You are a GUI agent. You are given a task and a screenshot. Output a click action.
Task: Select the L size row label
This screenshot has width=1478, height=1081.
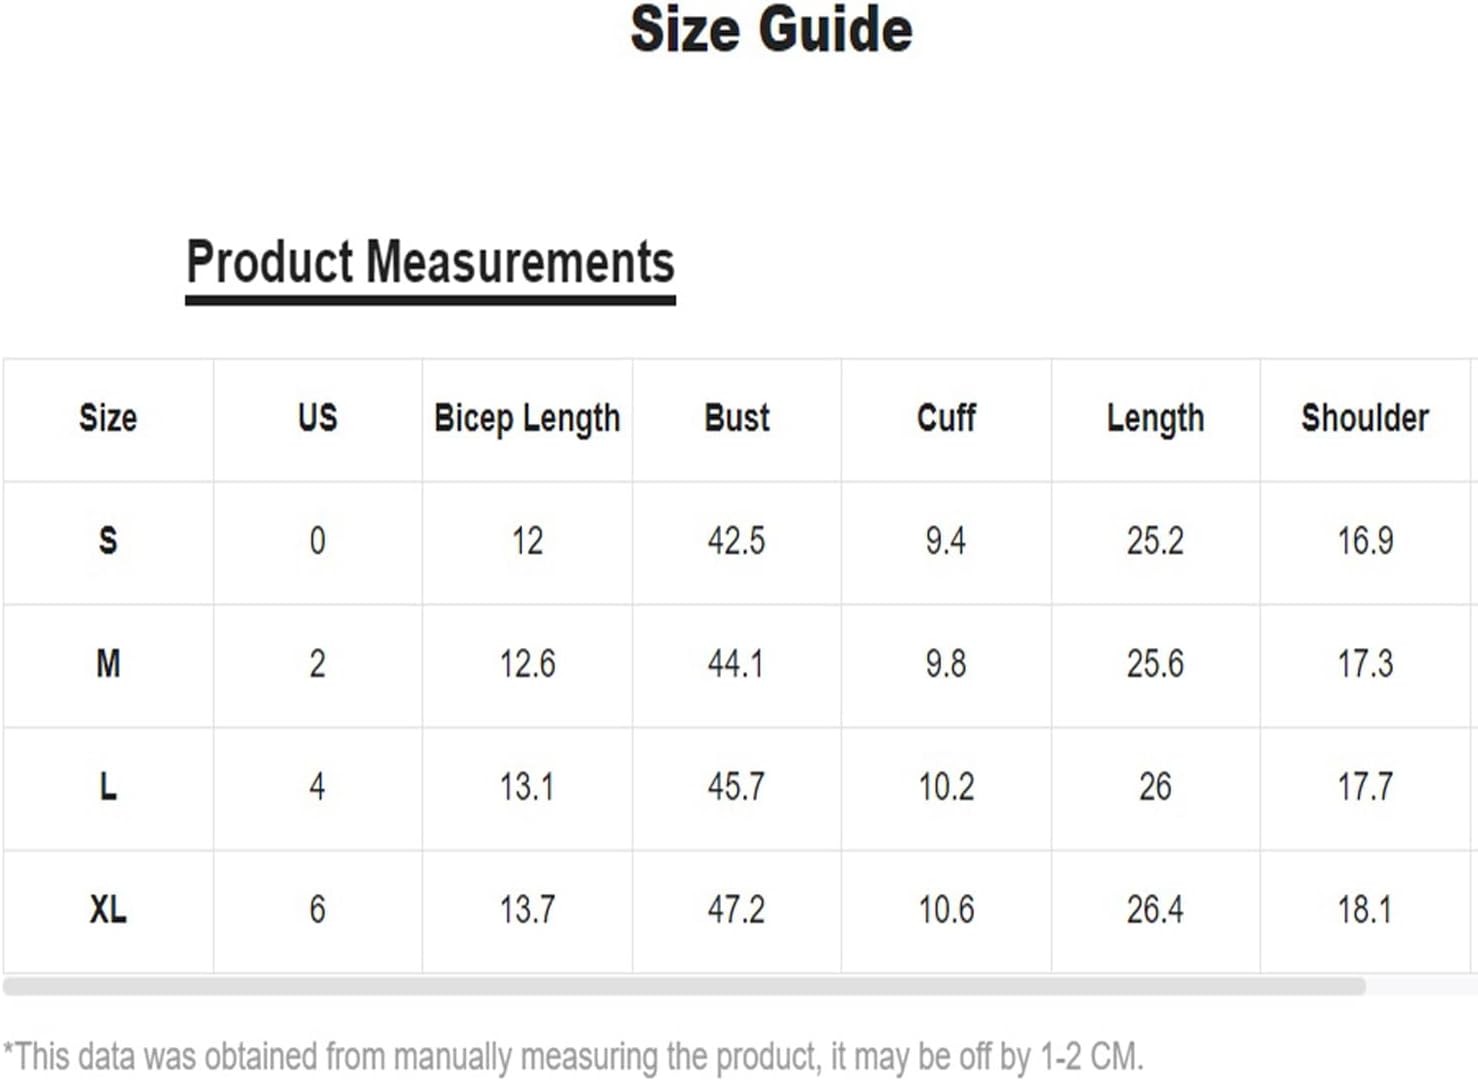pyautogui.click(x=108, y=787)
